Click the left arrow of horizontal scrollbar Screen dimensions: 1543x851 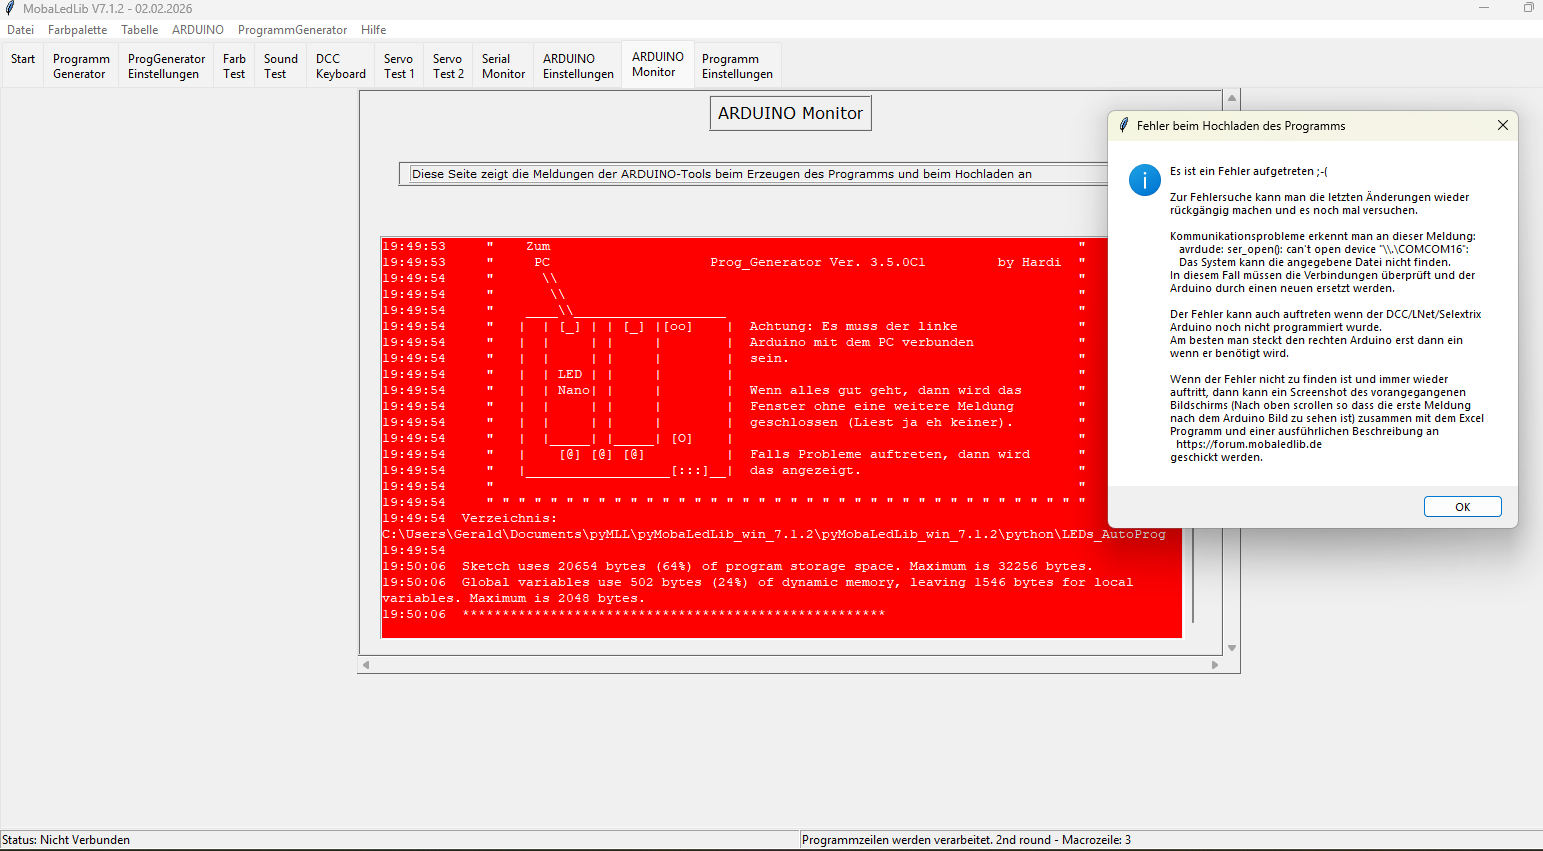coord(366,665)
